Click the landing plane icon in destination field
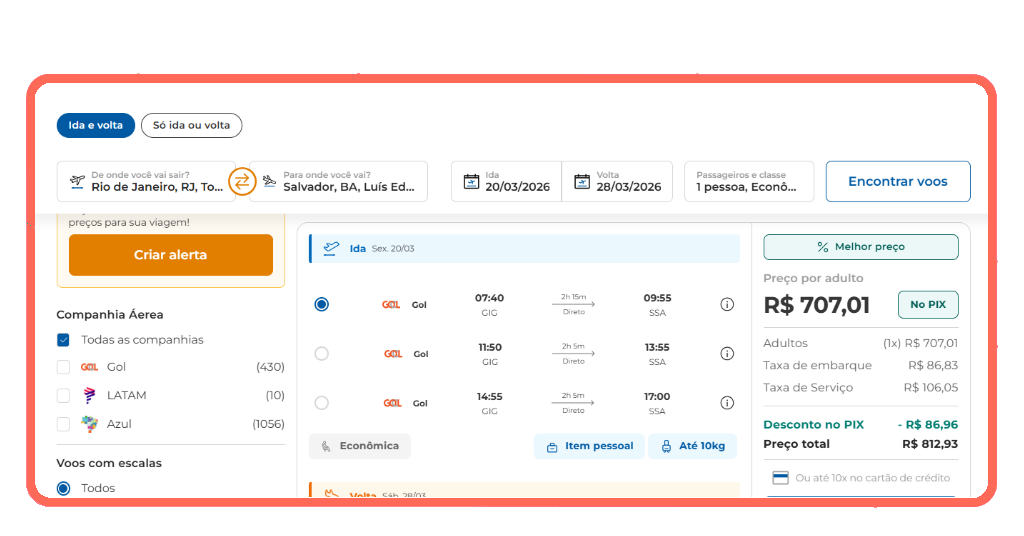Screen dimensions: 1024x536 [x=269, y=181]
